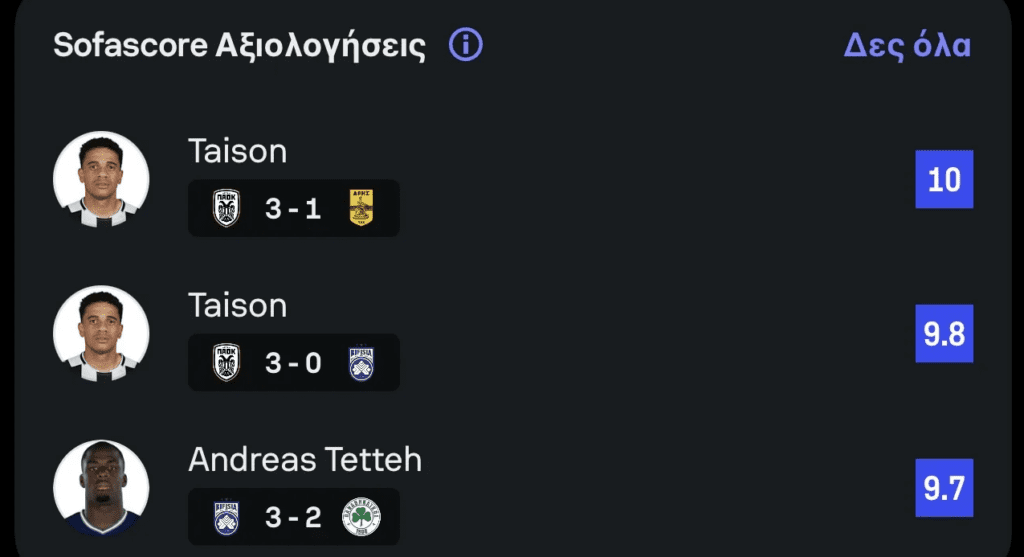Open the Δες όλα link
The width and height of the screenshot is (1024, 557).
coord(907,45)
